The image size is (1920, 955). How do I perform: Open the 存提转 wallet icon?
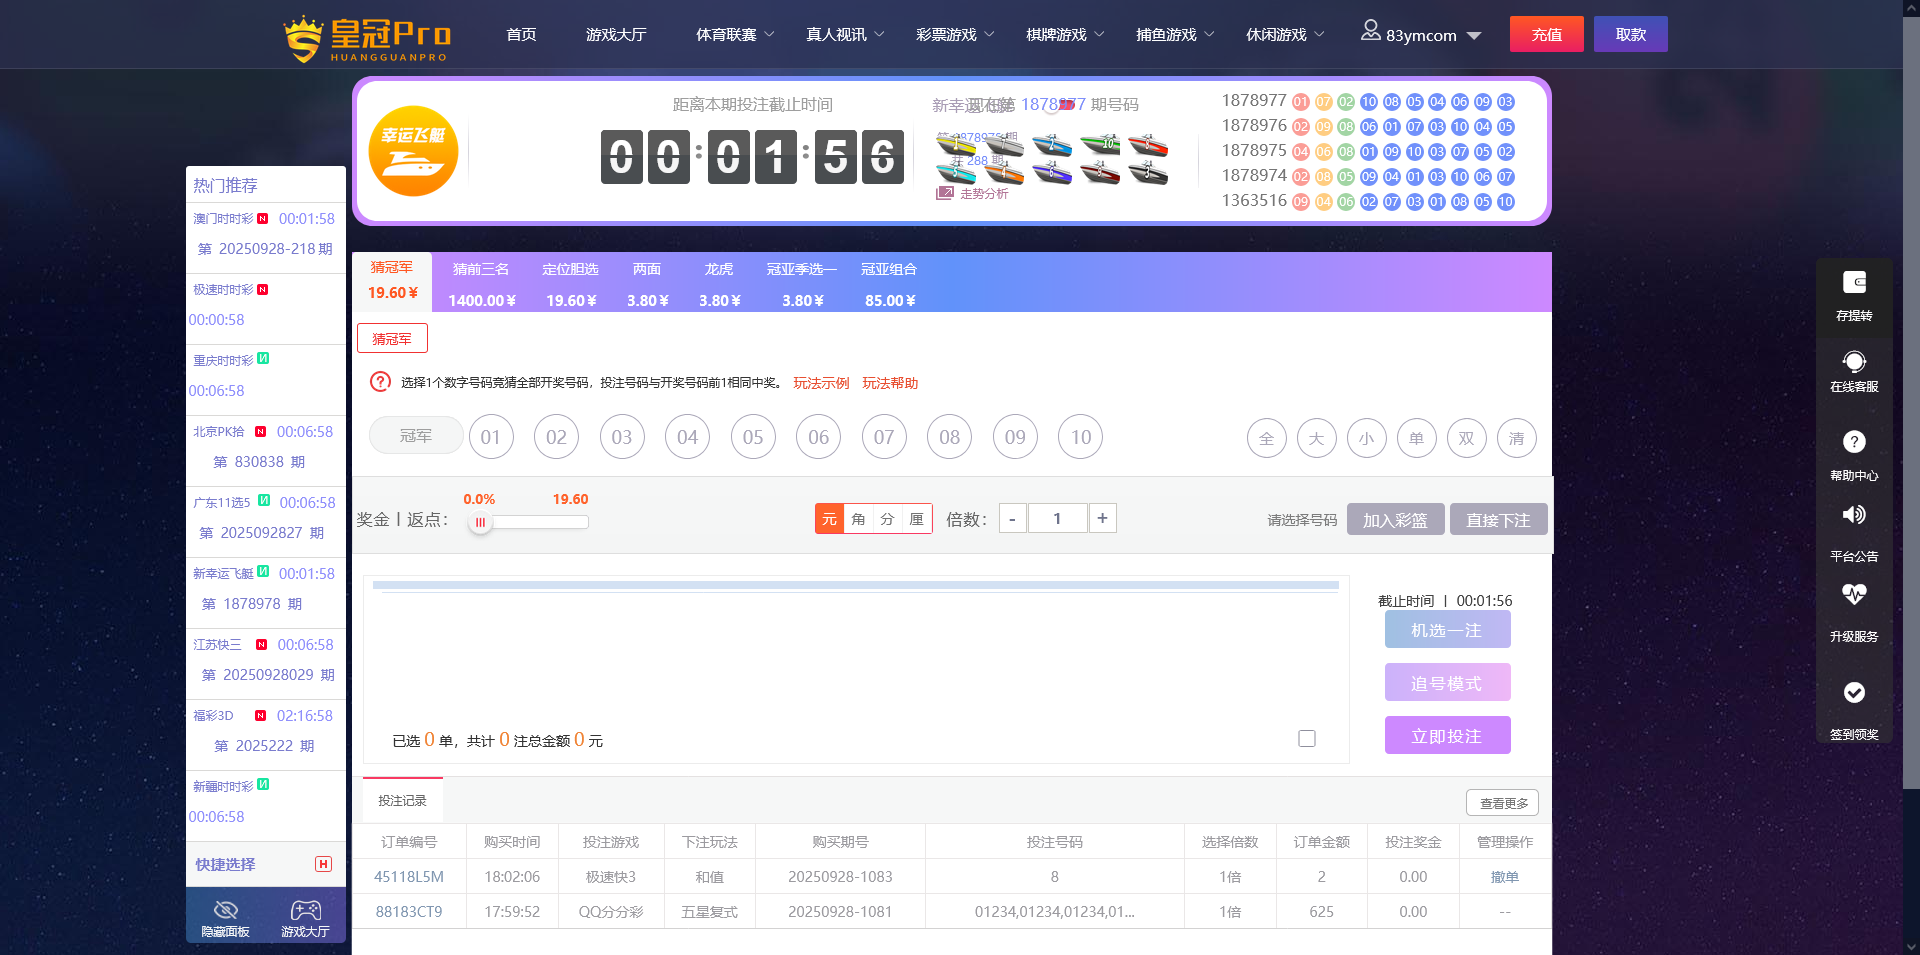(x=1853, y=283)
